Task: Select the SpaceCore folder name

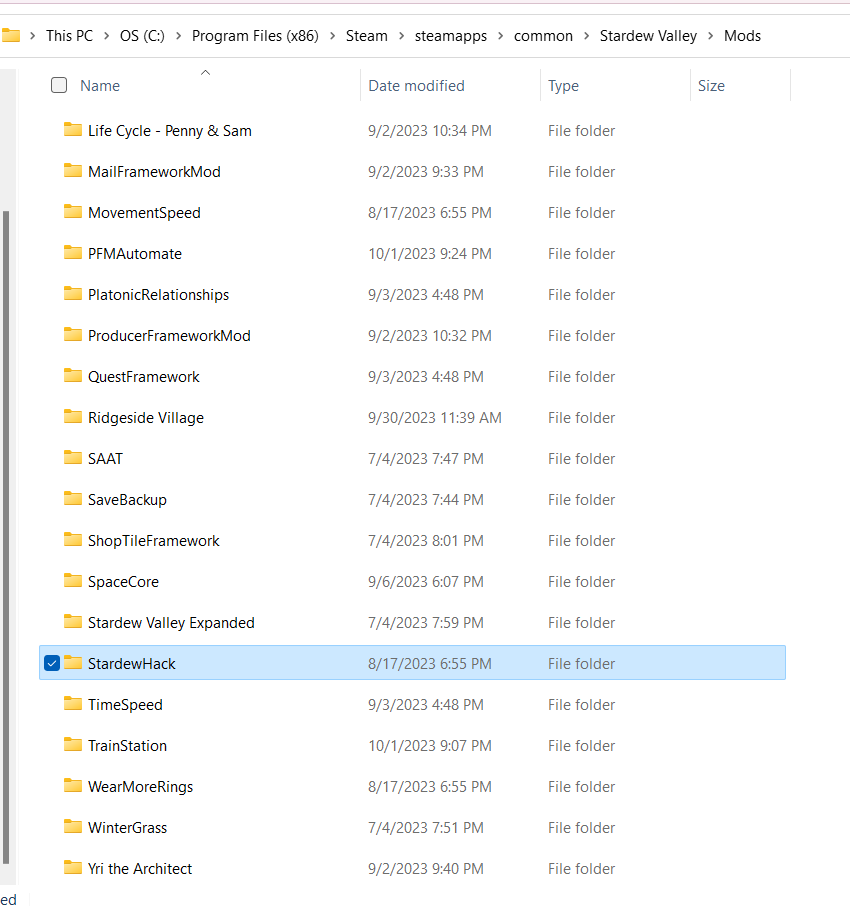Action: pyautogui.click(x=123, y=582)
